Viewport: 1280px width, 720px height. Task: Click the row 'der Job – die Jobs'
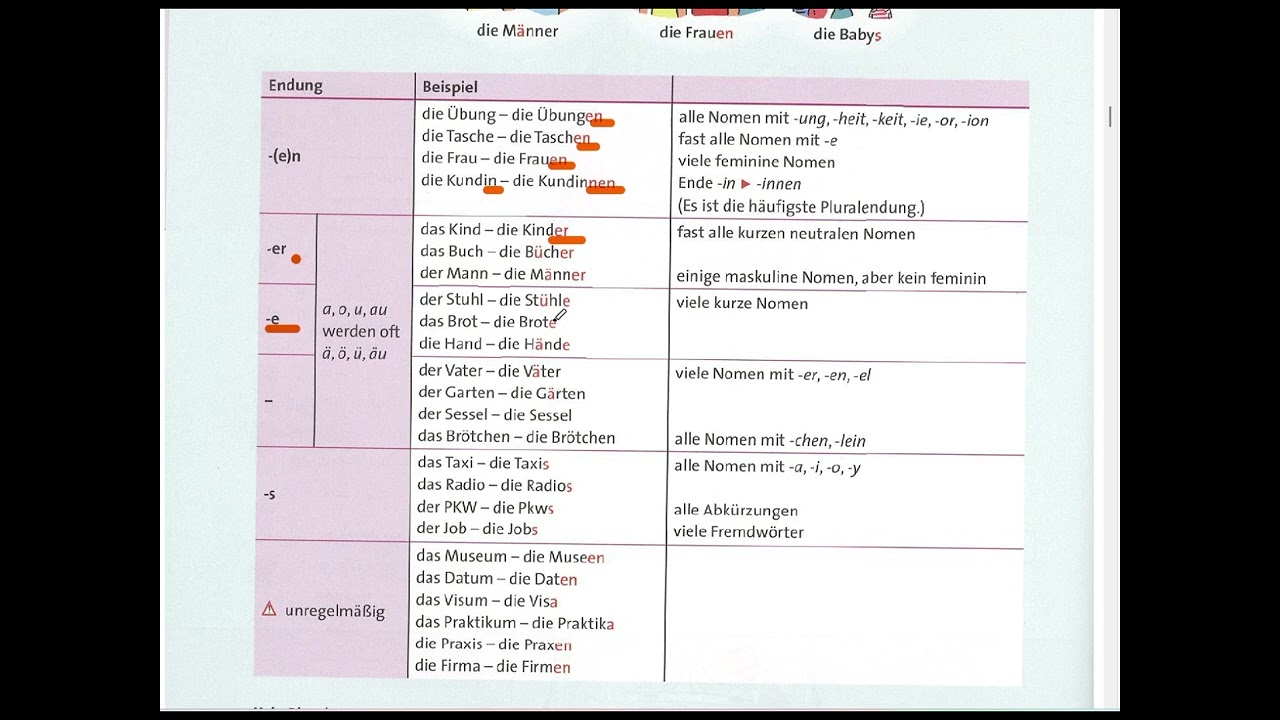478,529
